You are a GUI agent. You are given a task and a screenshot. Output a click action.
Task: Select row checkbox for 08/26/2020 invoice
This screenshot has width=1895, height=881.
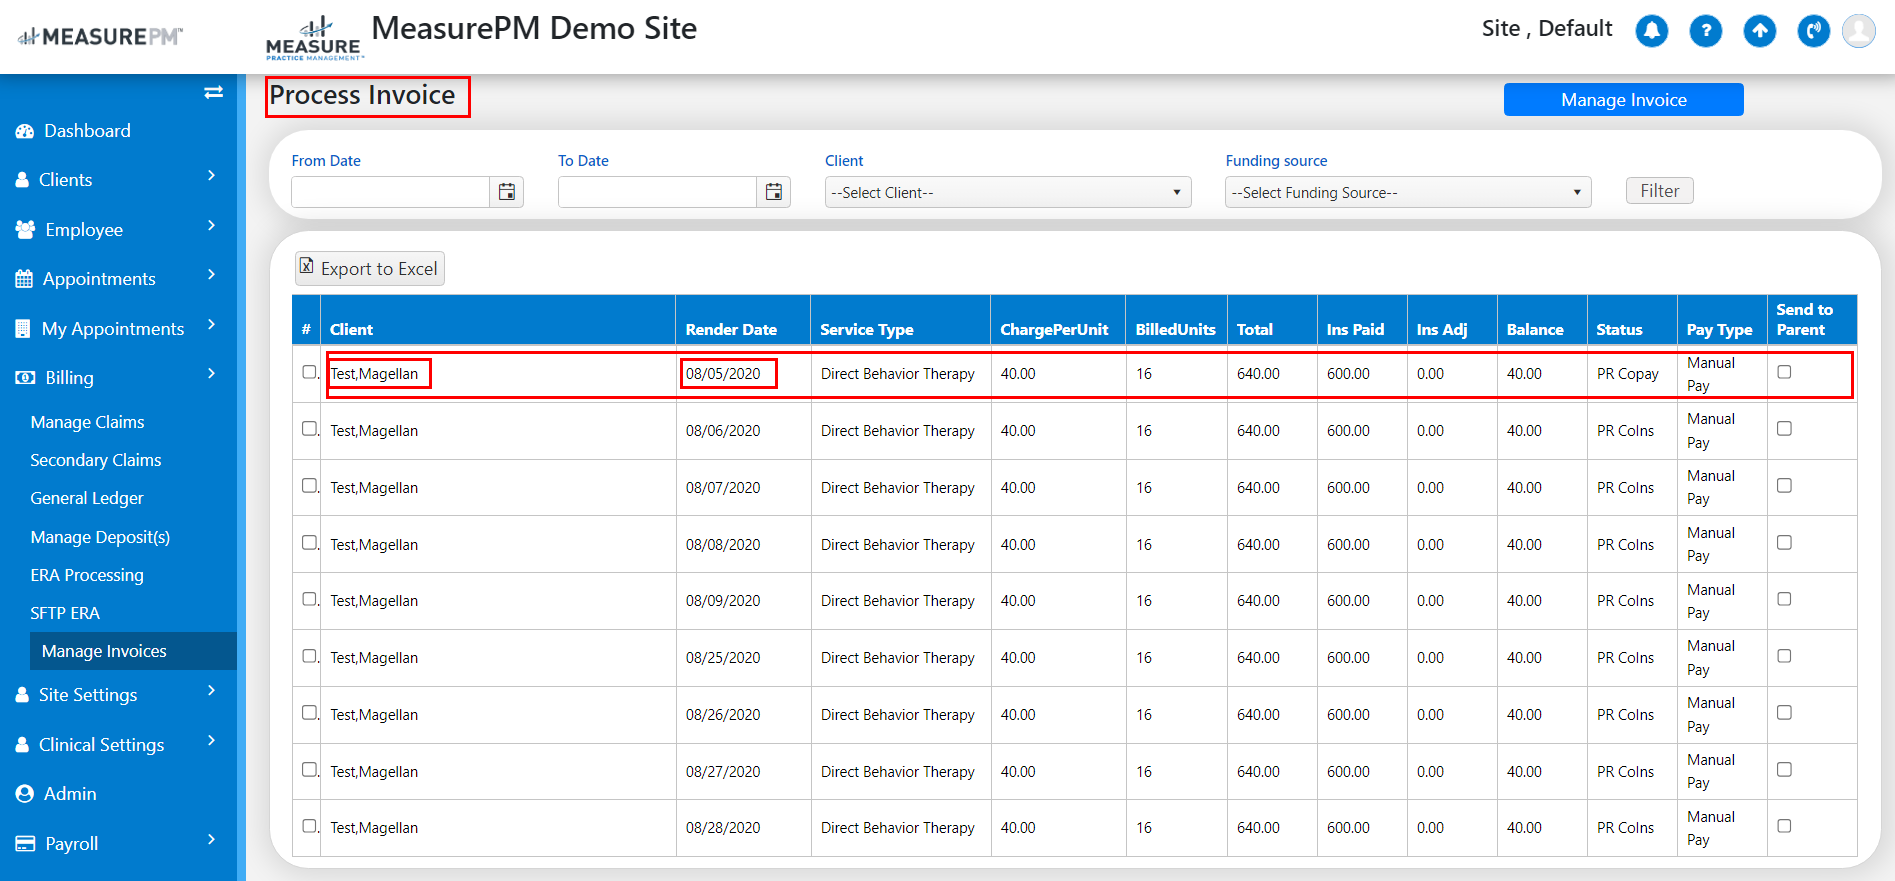[x=309, y=713]
